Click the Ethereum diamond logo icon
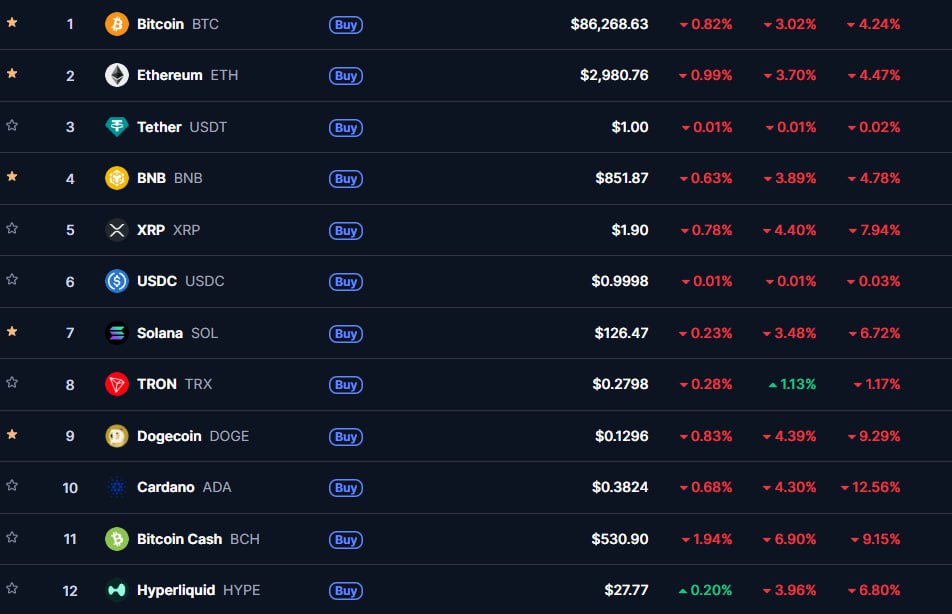 [117, 75]
